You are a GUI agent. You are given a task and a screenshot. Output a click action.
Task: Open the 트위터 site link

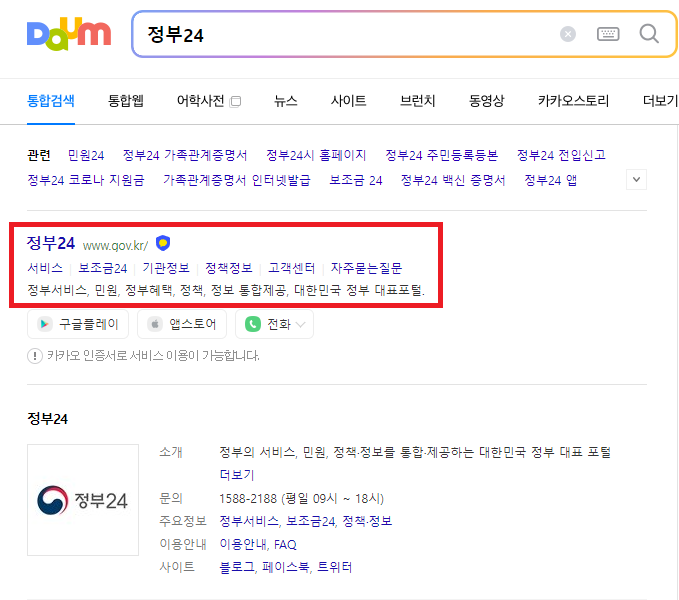point(334,567)
